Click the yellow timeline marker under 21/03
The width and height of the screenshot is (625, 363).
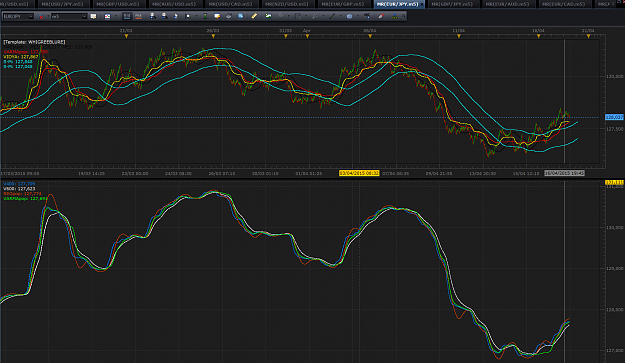[127, 36]
